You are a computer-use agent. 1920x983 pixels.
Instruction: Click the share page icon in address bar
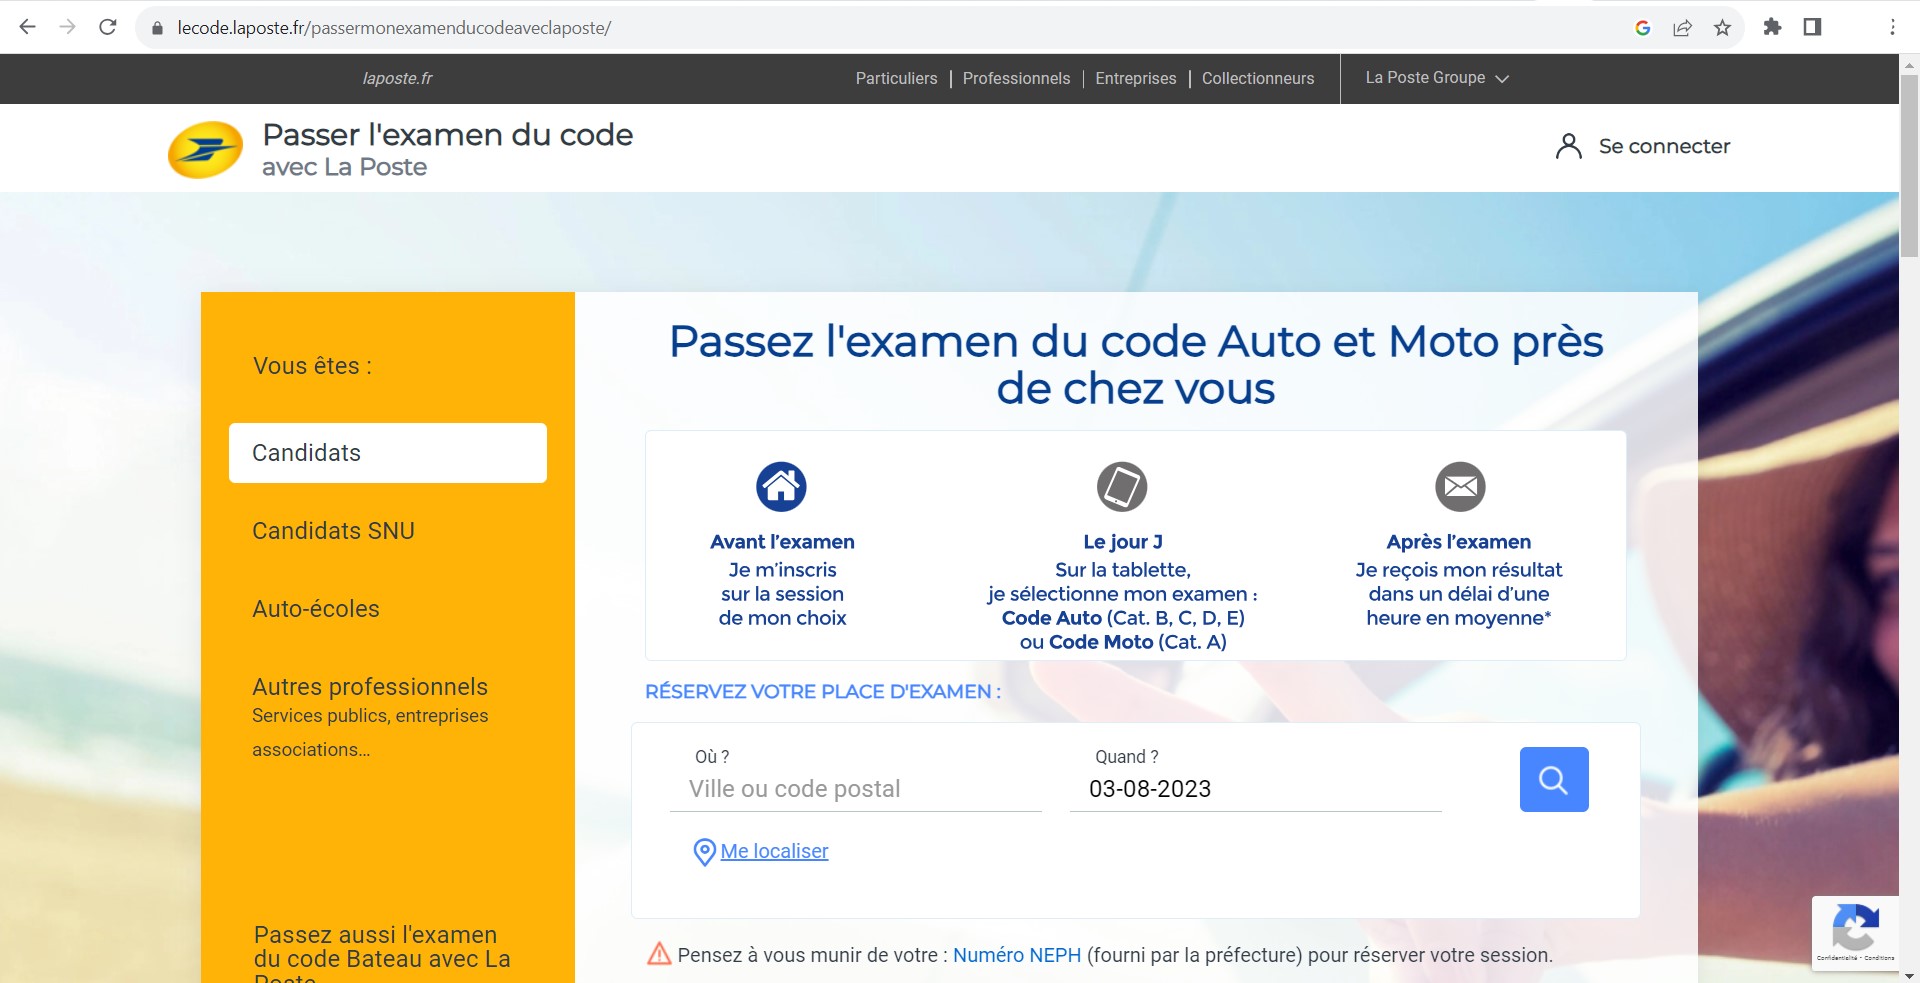[x=1682, y=28]
